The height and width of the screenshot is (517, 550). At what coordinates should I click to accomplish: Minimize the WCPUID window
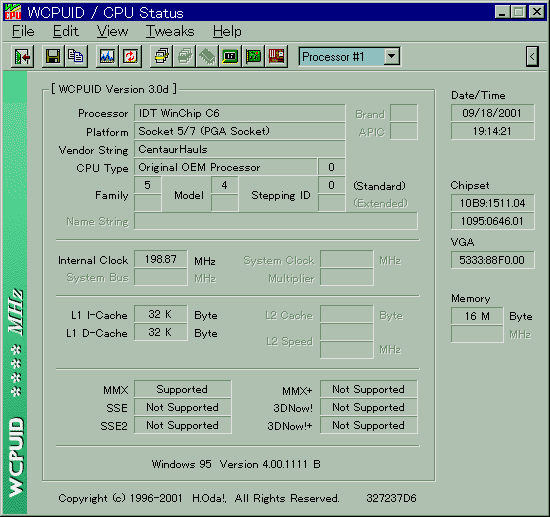click(x=502, y=12)
